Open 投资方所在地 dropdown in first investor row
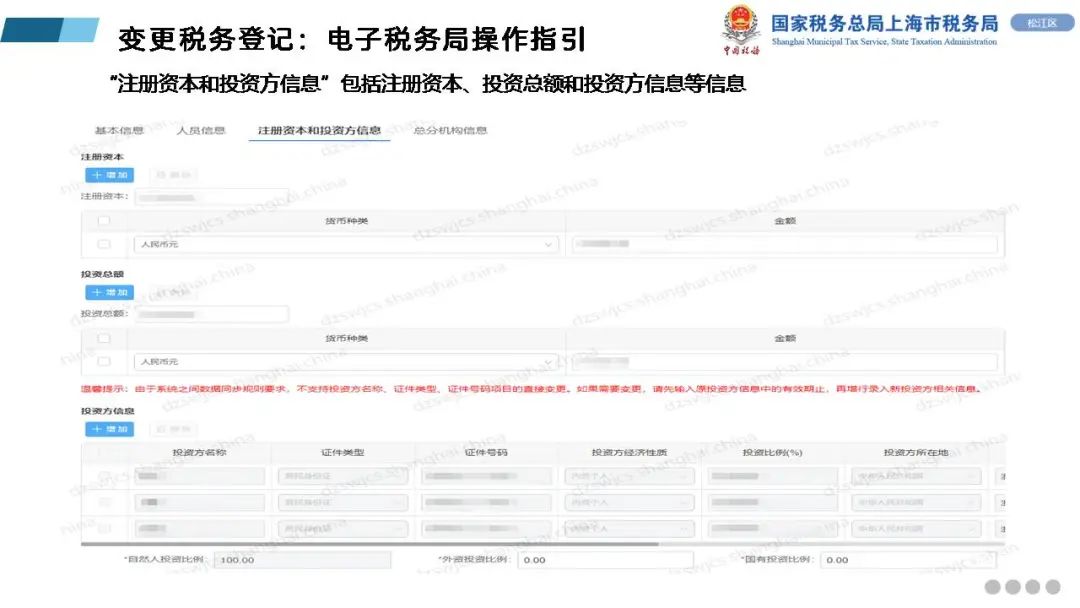 point(916,476)
